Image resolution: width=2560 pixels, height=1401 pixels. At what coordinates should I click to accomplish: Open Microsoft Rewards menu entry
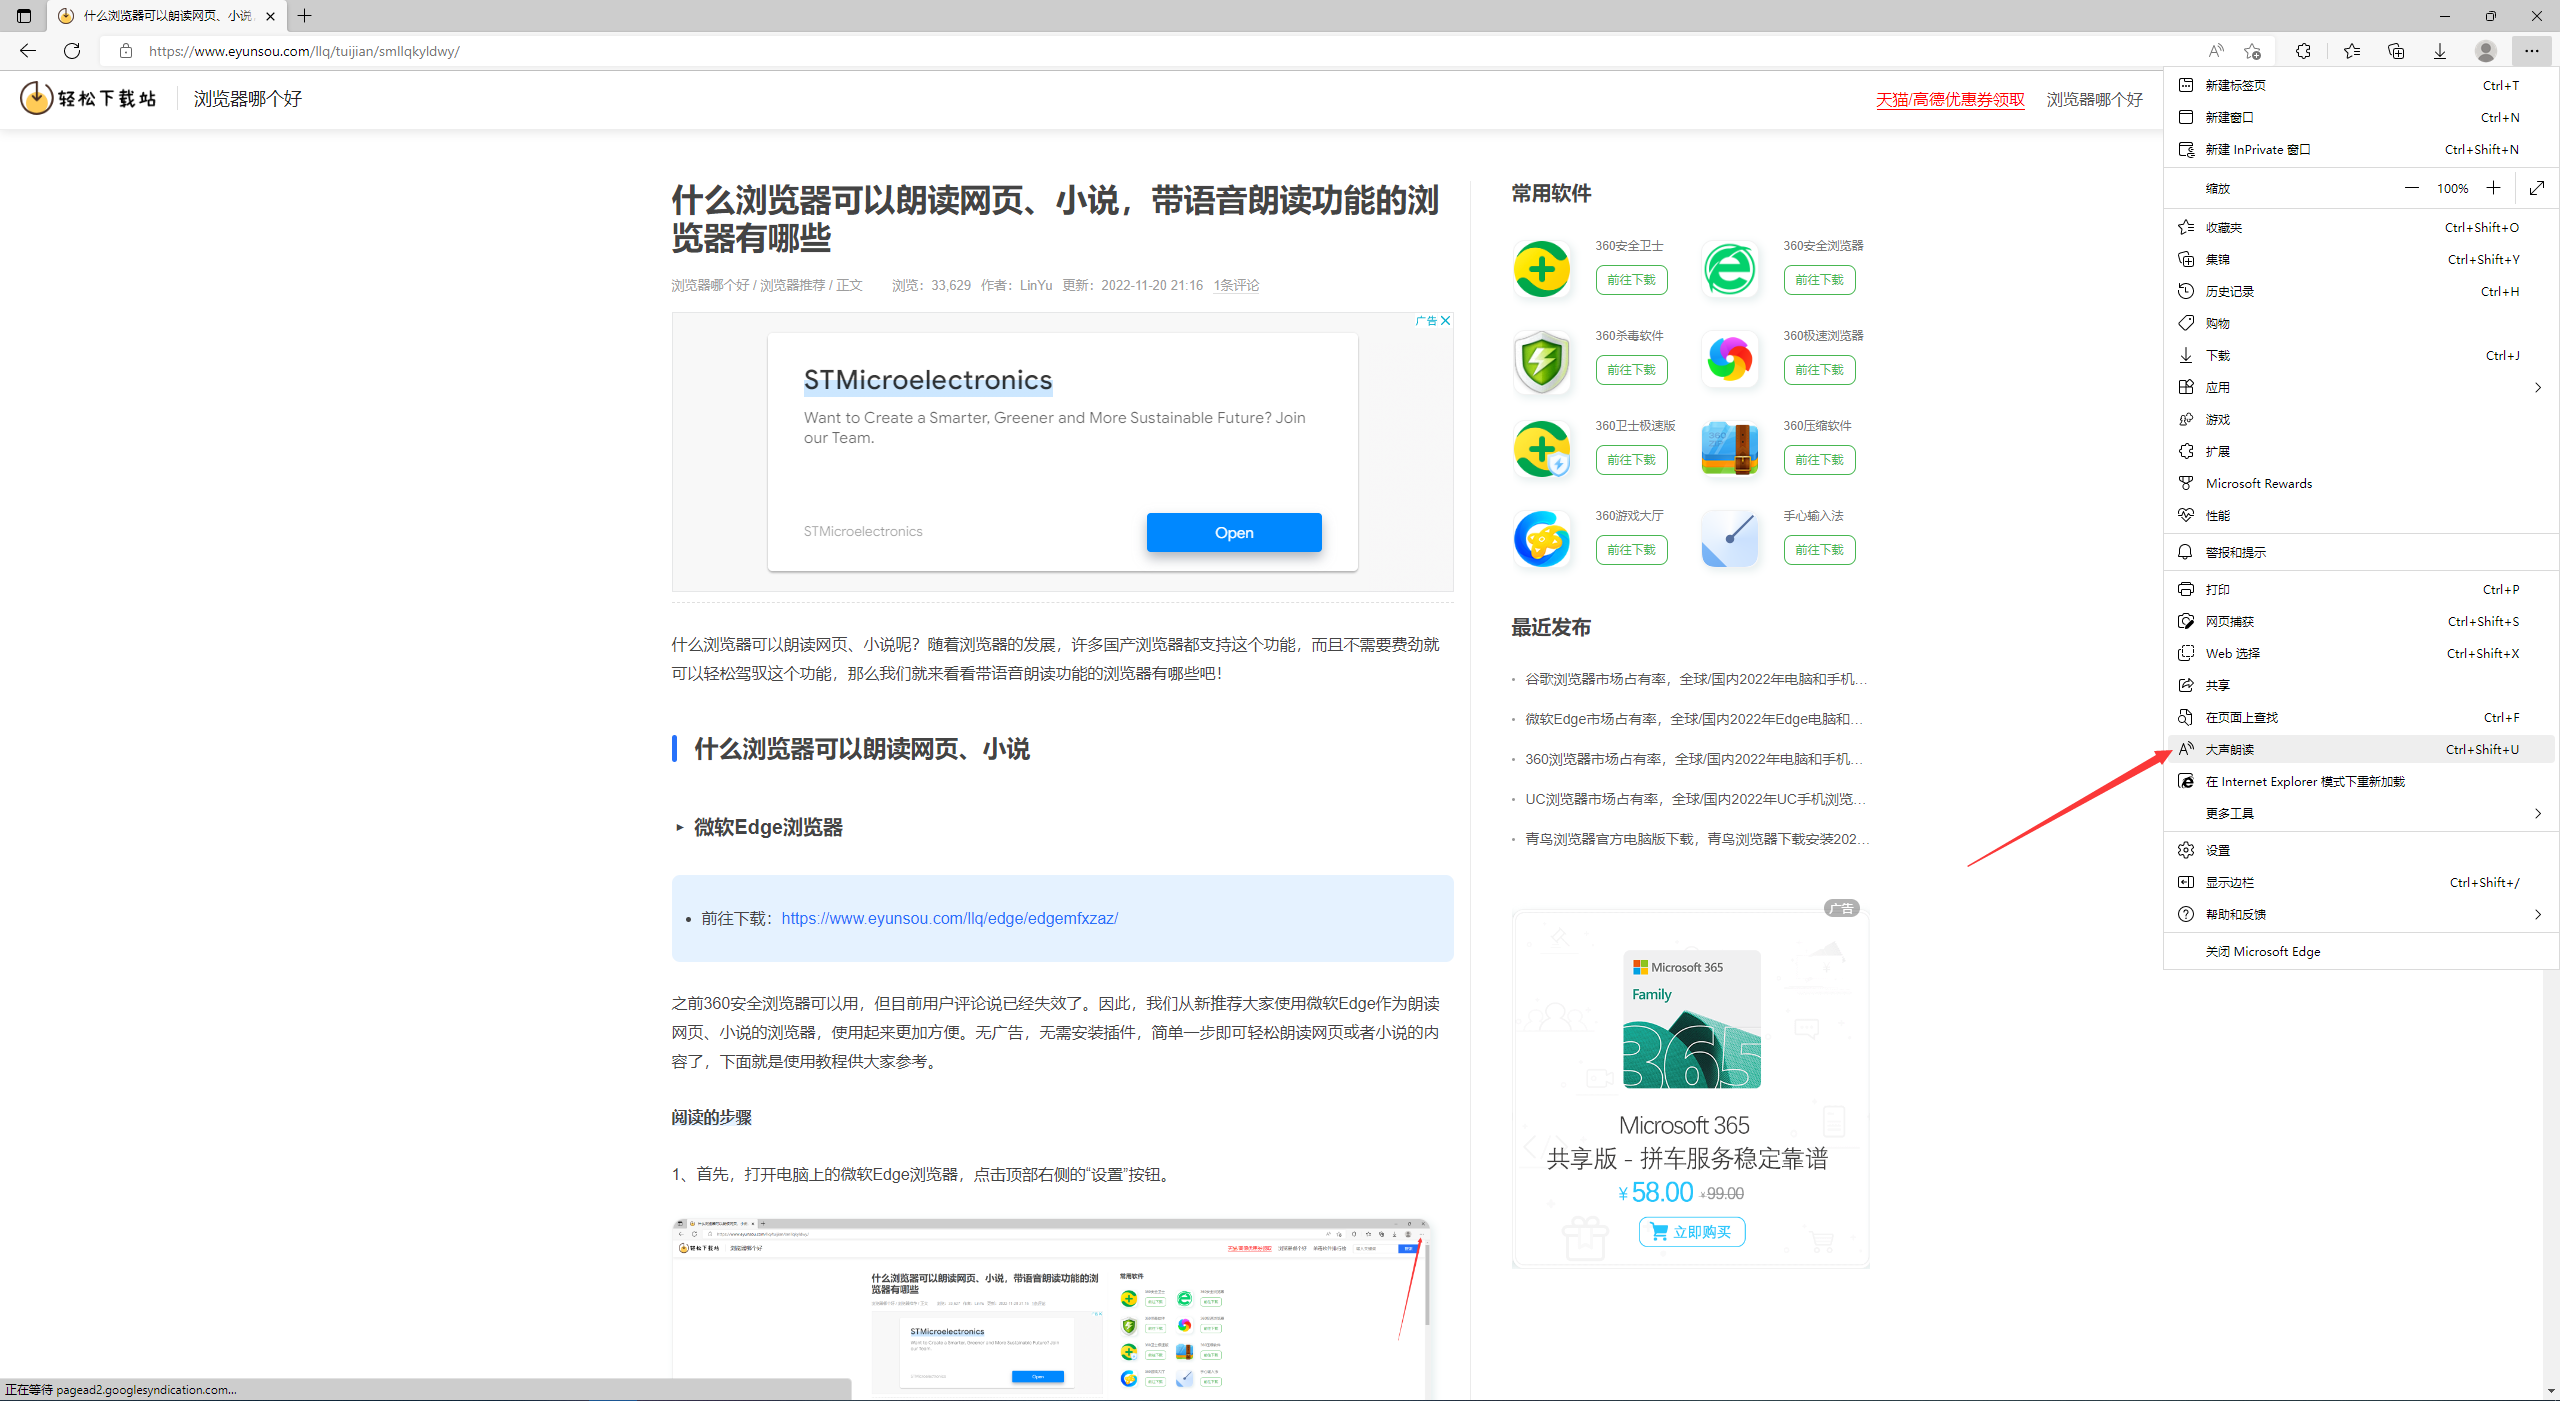tap(2360, 483)
